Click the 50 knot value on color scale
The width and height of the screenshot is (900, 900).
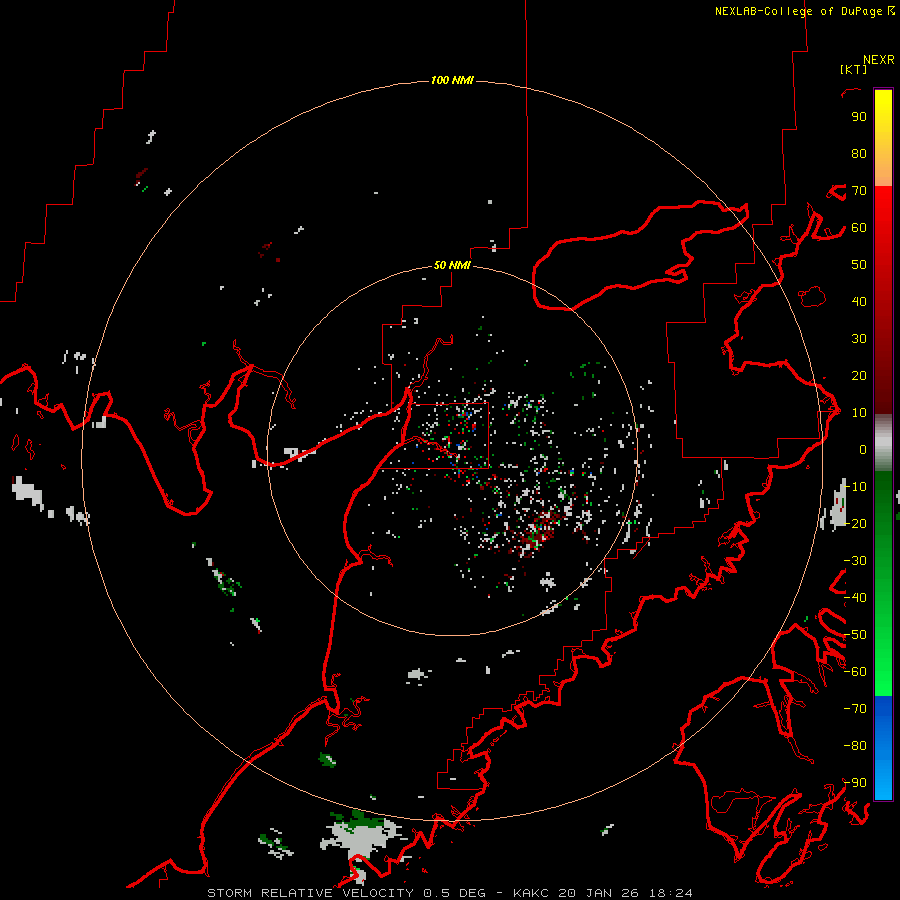point(859,265)
